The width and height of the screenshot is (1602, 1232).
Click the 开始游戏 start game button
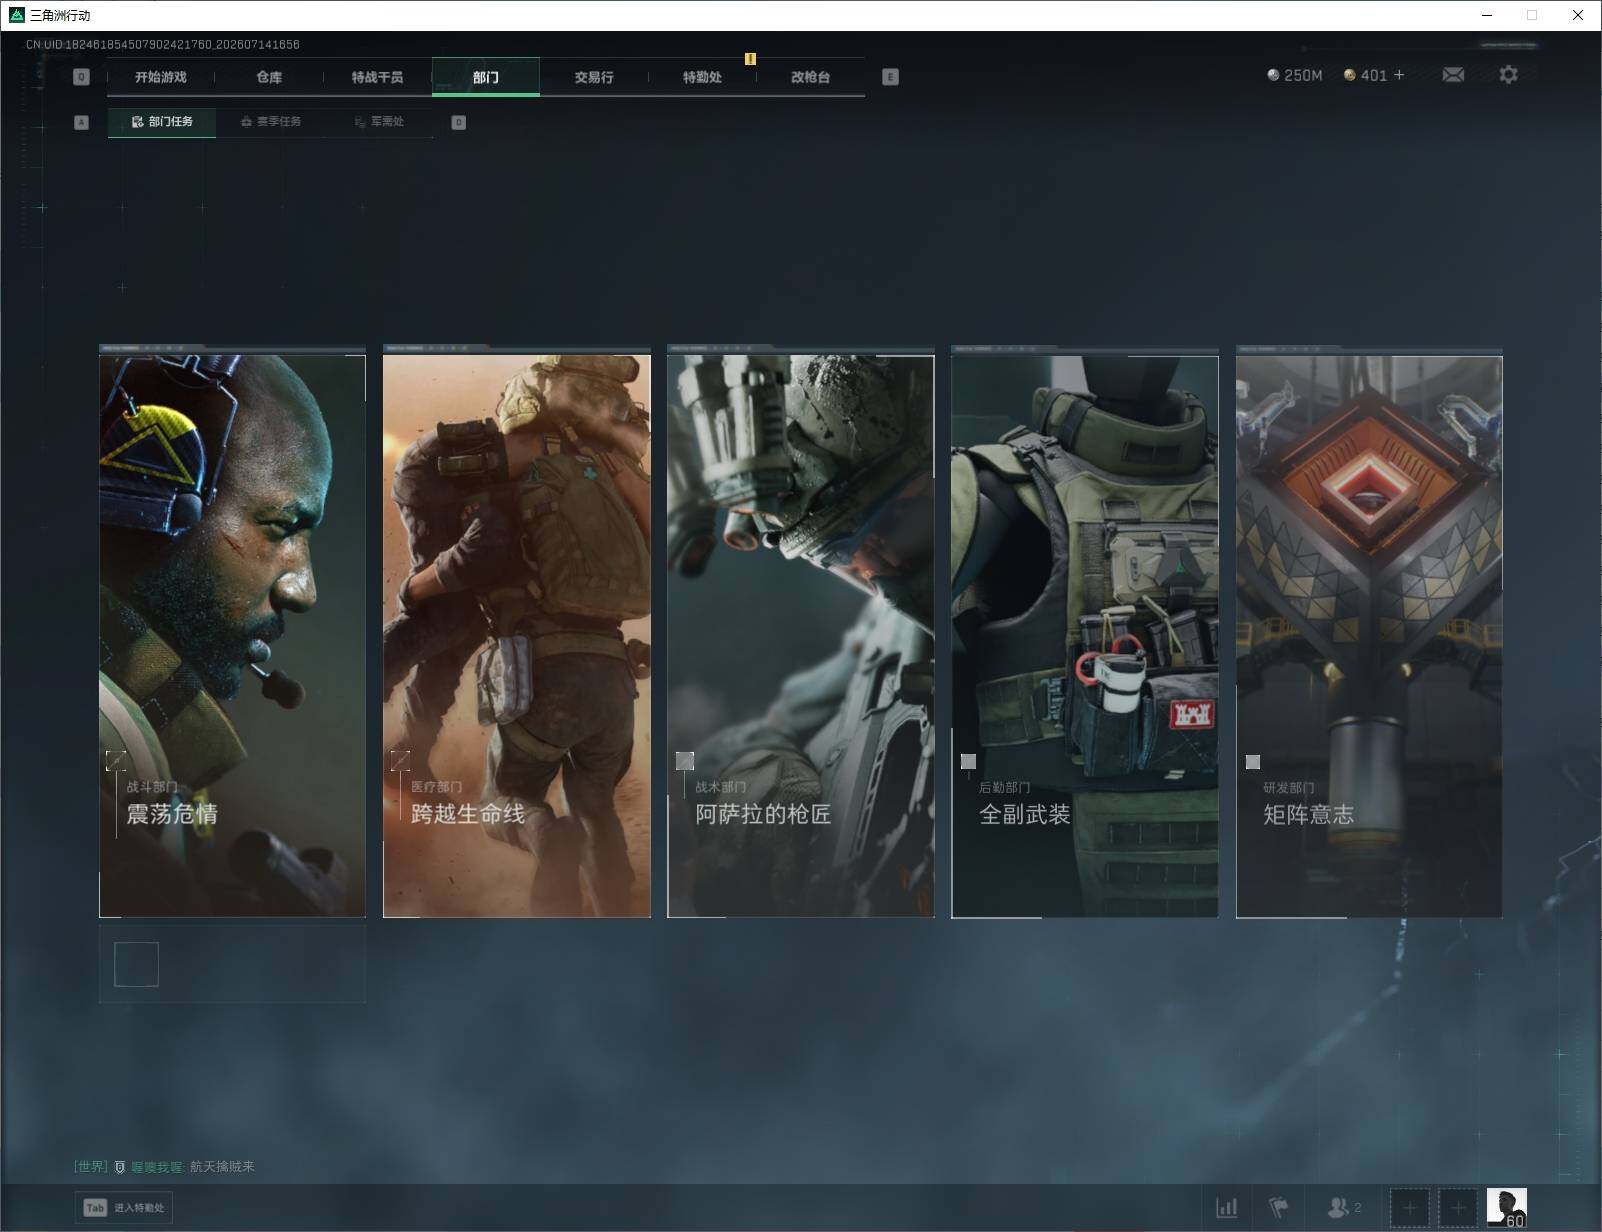pos(161,77)
